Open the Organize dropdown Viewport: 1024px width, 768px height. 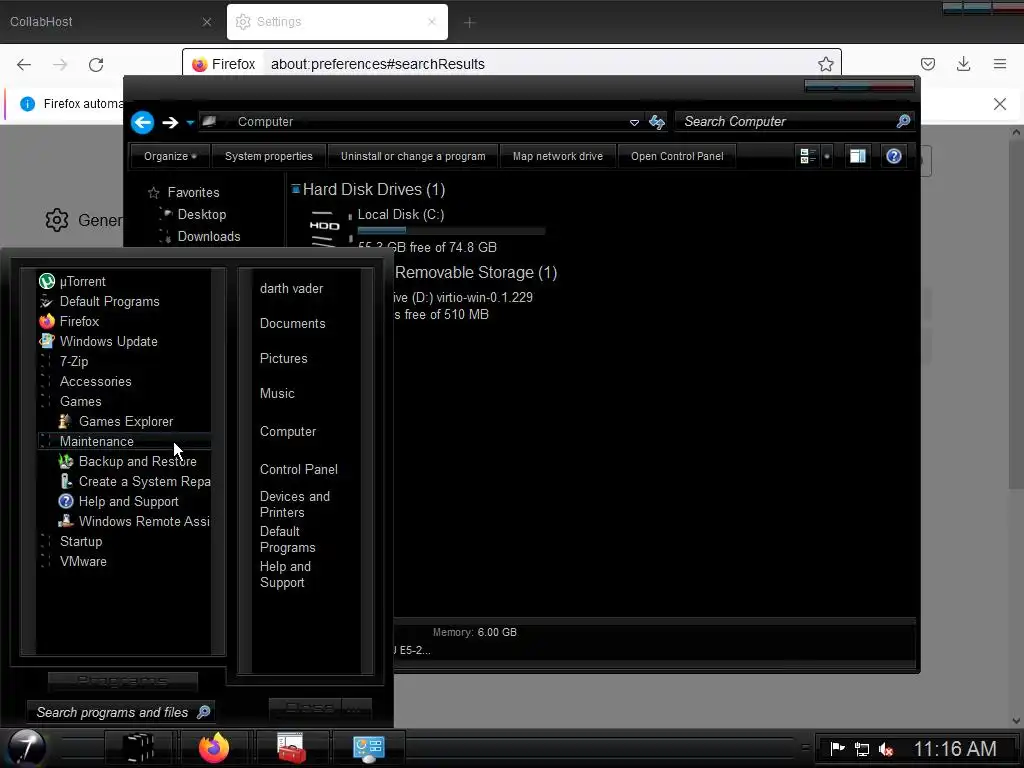tap(170, 156)
